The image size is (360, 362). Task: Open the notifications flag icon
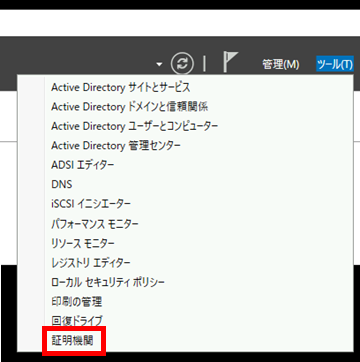coord(230,62)
